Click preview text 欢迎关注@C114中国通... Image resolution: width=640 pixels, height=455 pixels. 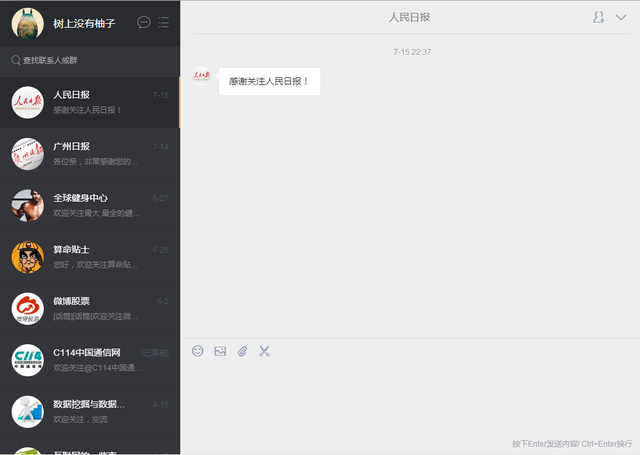tap(98, 368)
